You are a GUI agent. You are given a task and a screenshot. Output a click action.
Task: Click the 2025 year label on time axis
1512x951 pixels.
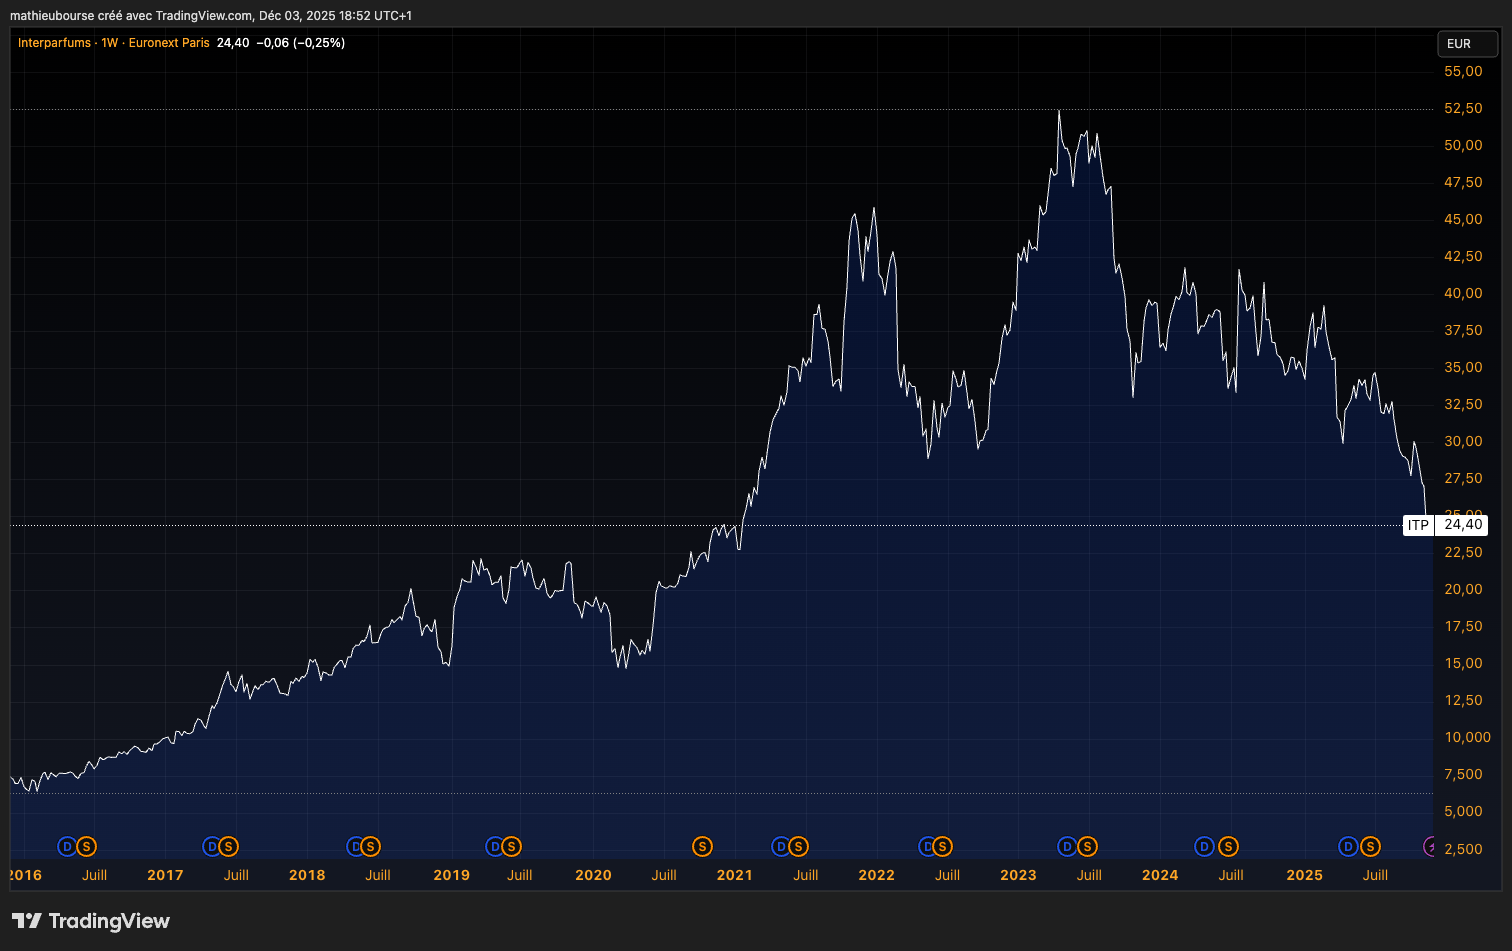[x=1304, y=875]
